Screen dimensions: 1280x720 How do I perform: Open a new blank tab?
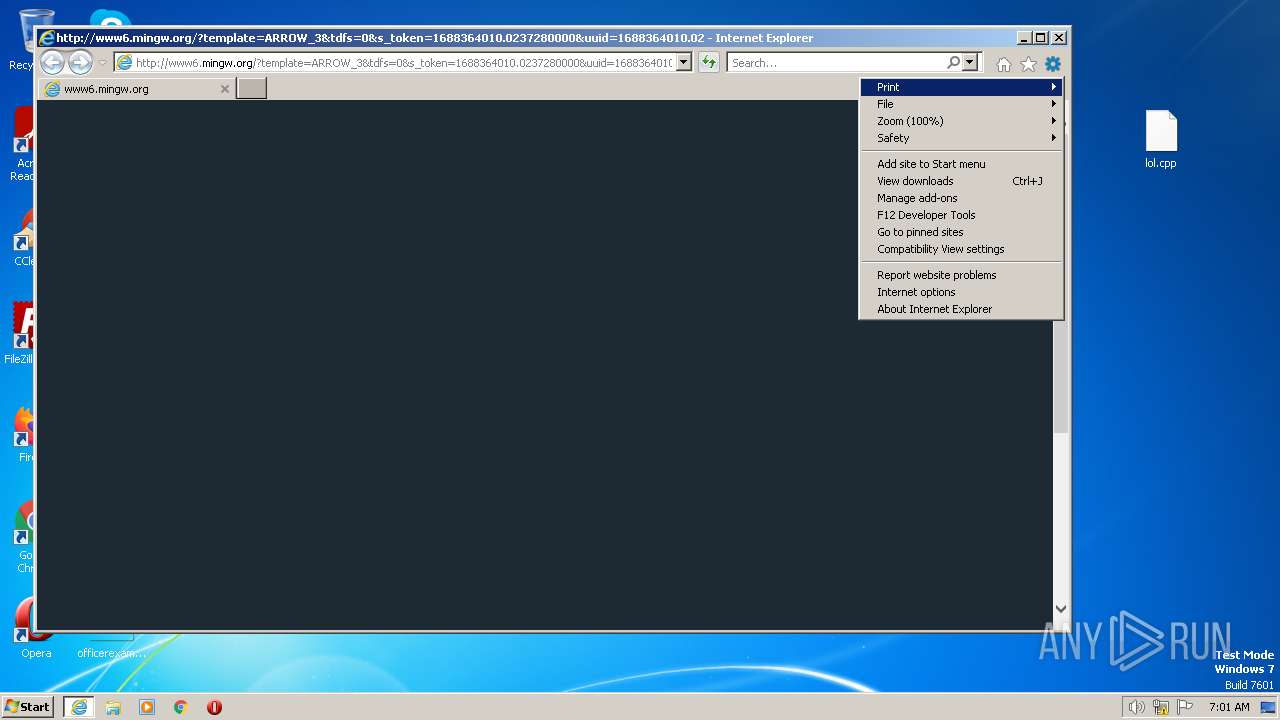click(x=251, y=88)
